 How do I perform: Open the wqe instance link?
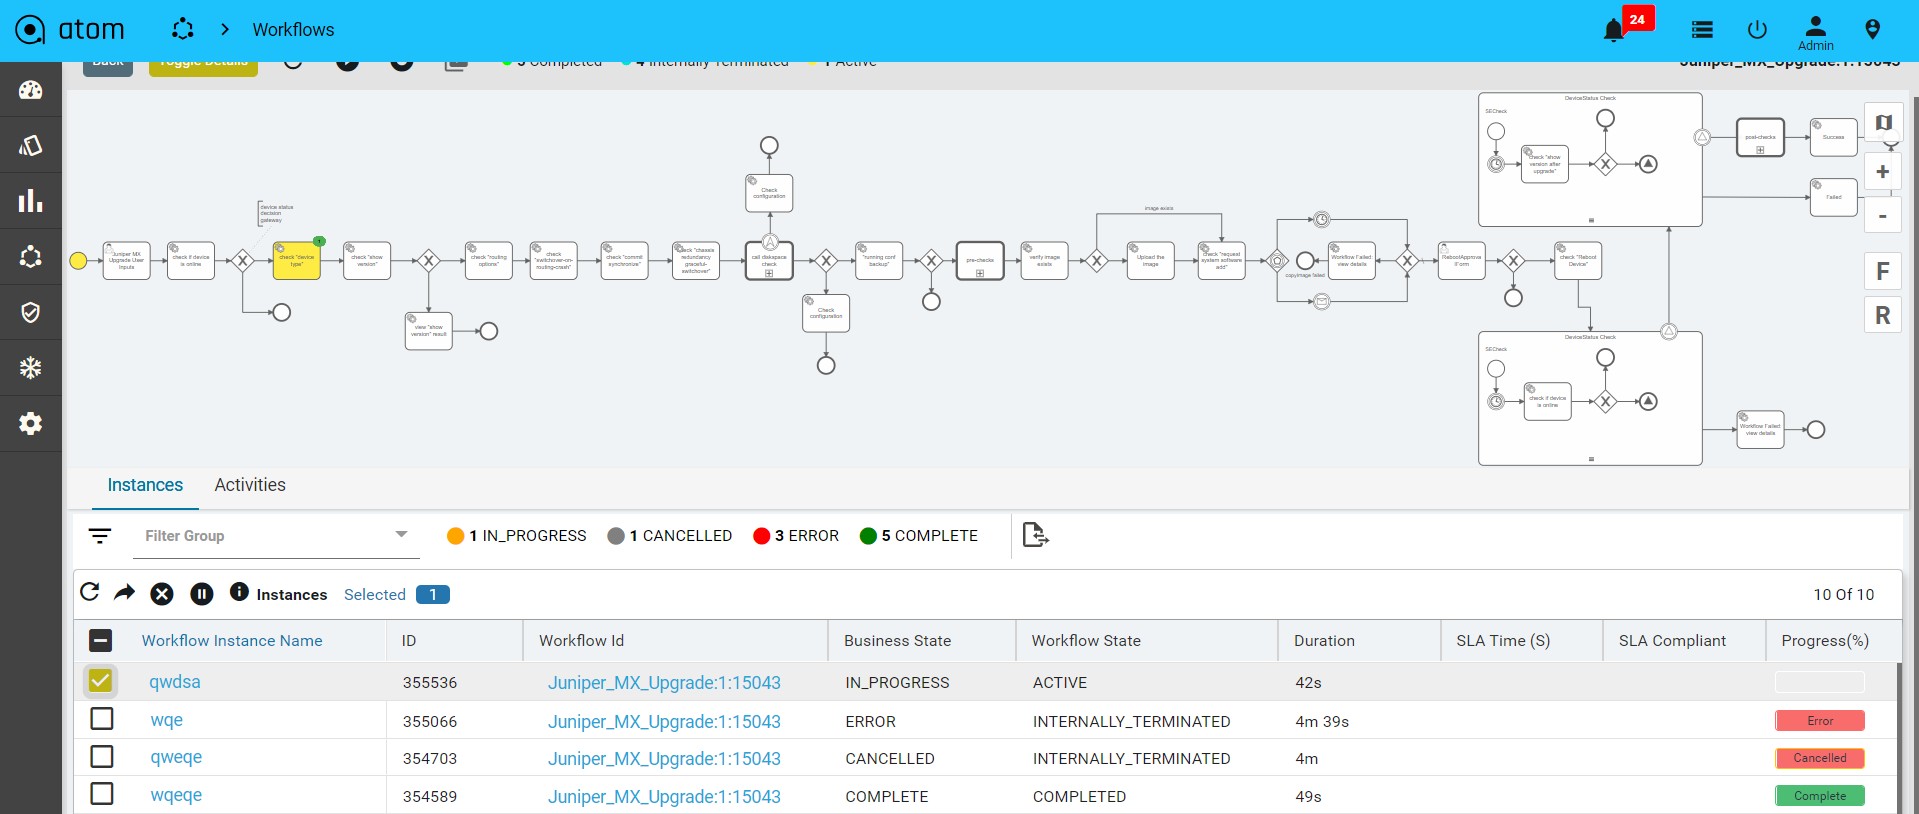click(166, 720)
